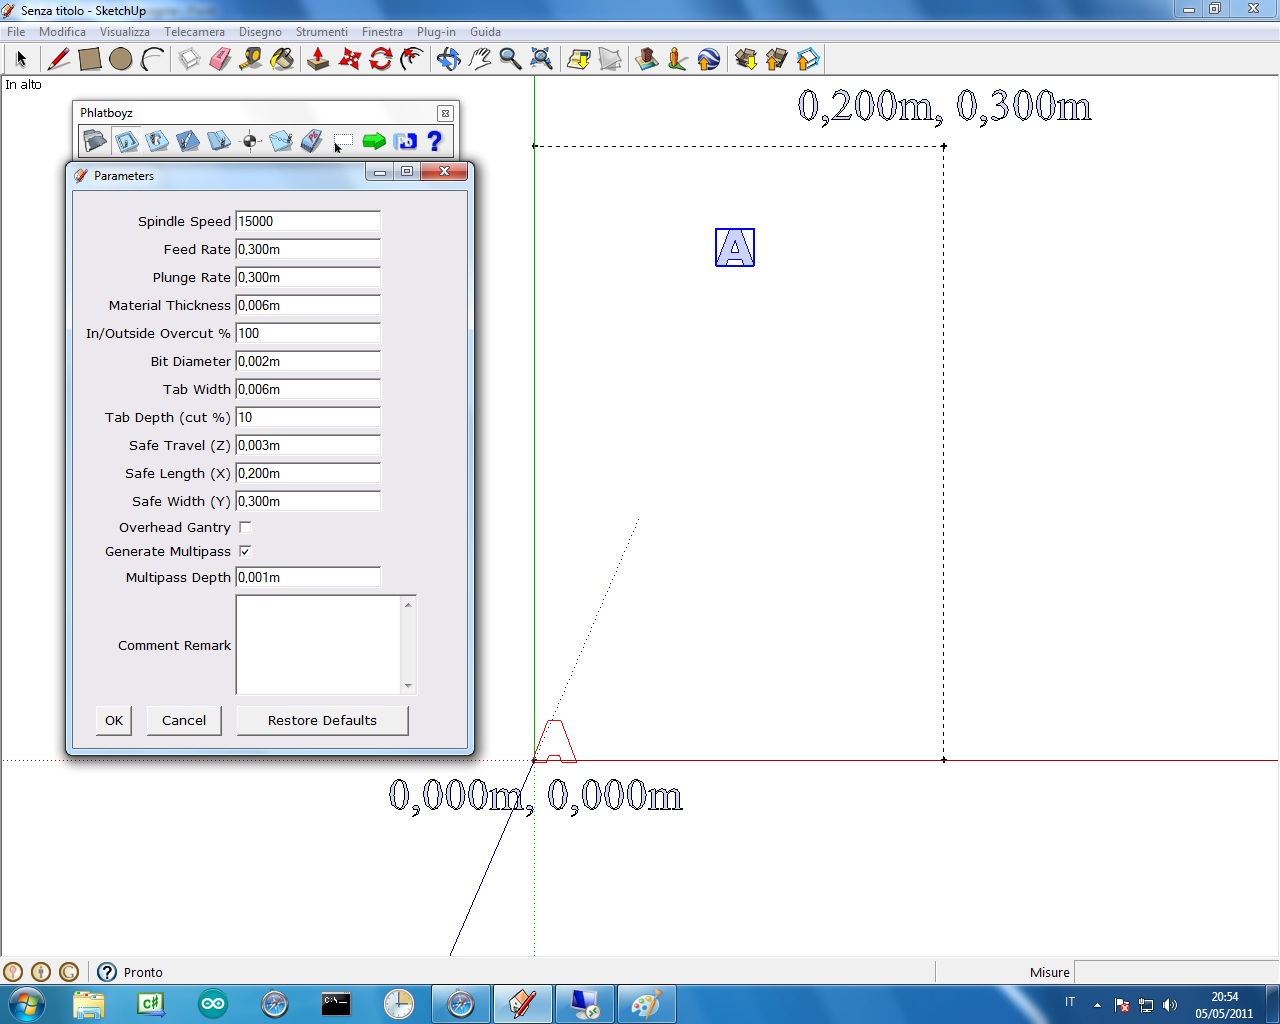
Task: Activate the Orbit camera tool
Action: [x=448, y=60]
